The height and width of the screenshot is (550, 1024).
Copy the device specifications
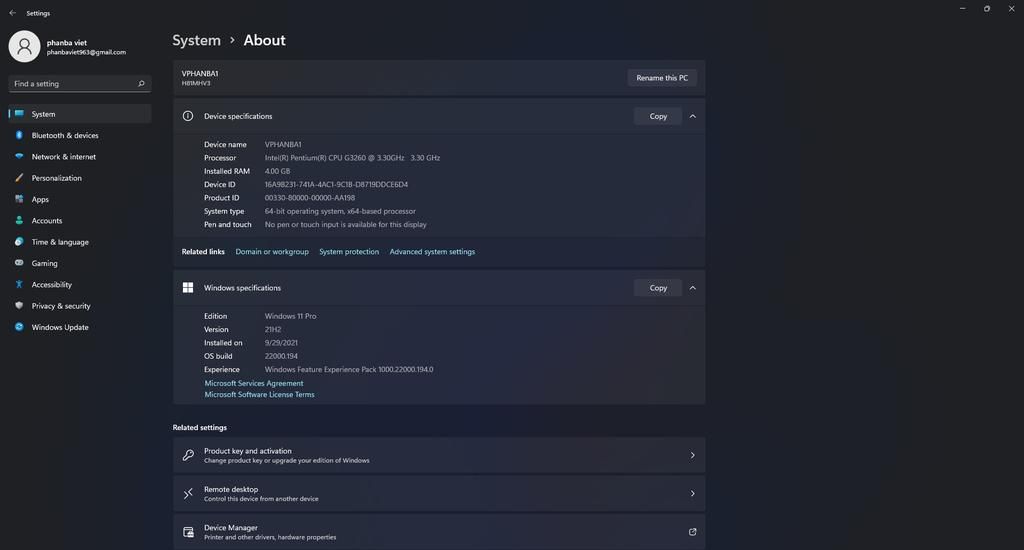(658, 116)
